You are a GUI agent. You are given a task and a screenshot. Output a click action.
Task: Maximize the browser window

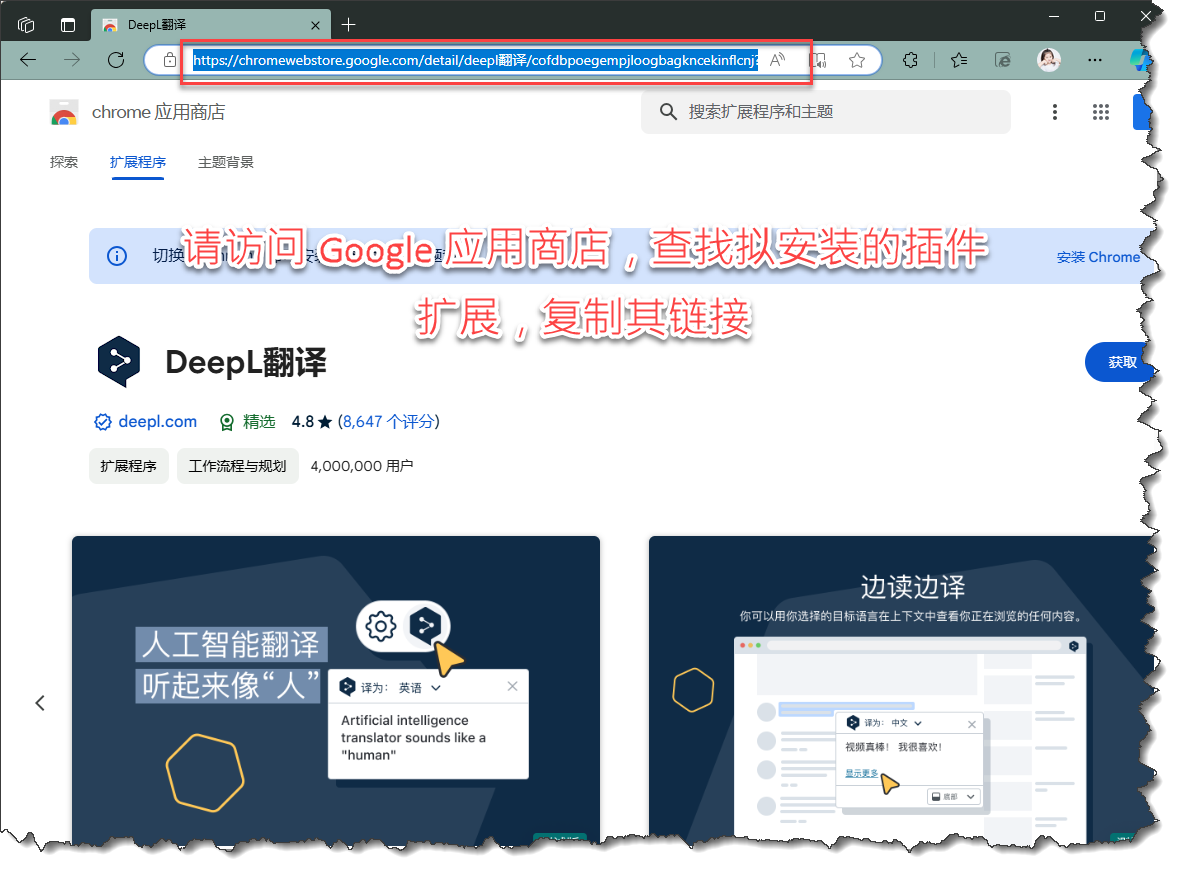pos(1099,16)
